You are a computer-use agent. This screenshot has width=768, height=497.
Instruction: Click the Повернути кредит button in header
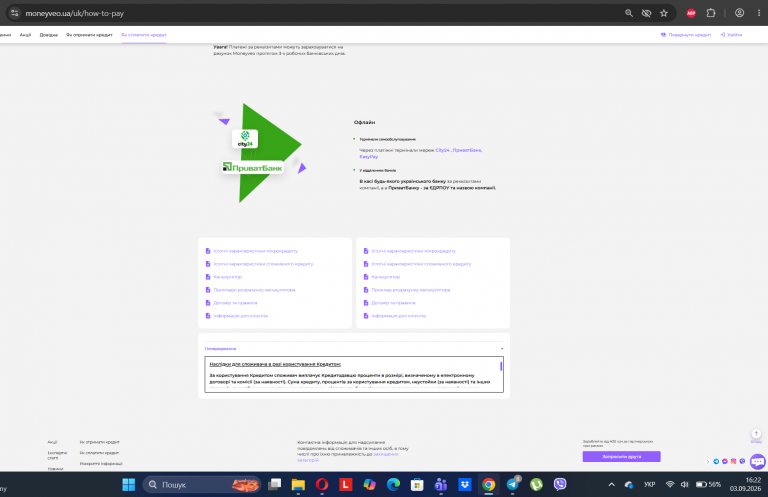[x=686, y=35]
